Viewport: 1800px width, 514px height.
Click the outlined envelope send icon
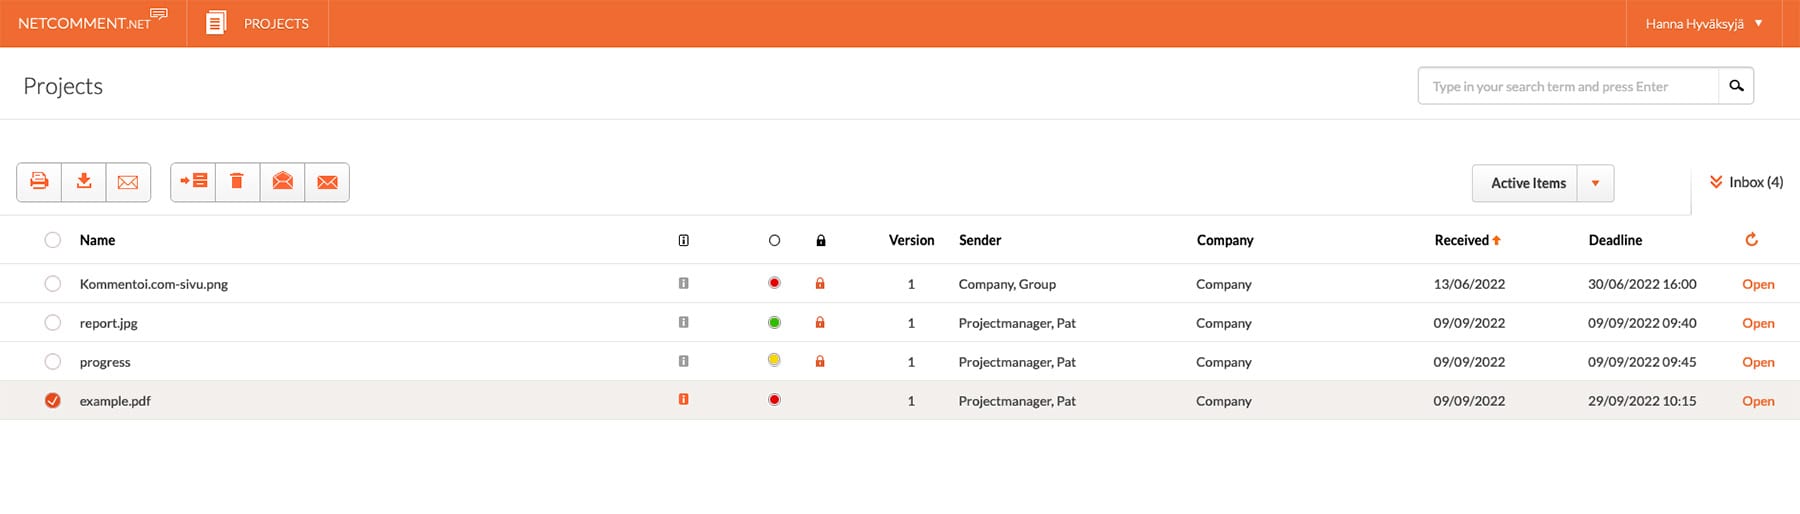click(128, 182)
